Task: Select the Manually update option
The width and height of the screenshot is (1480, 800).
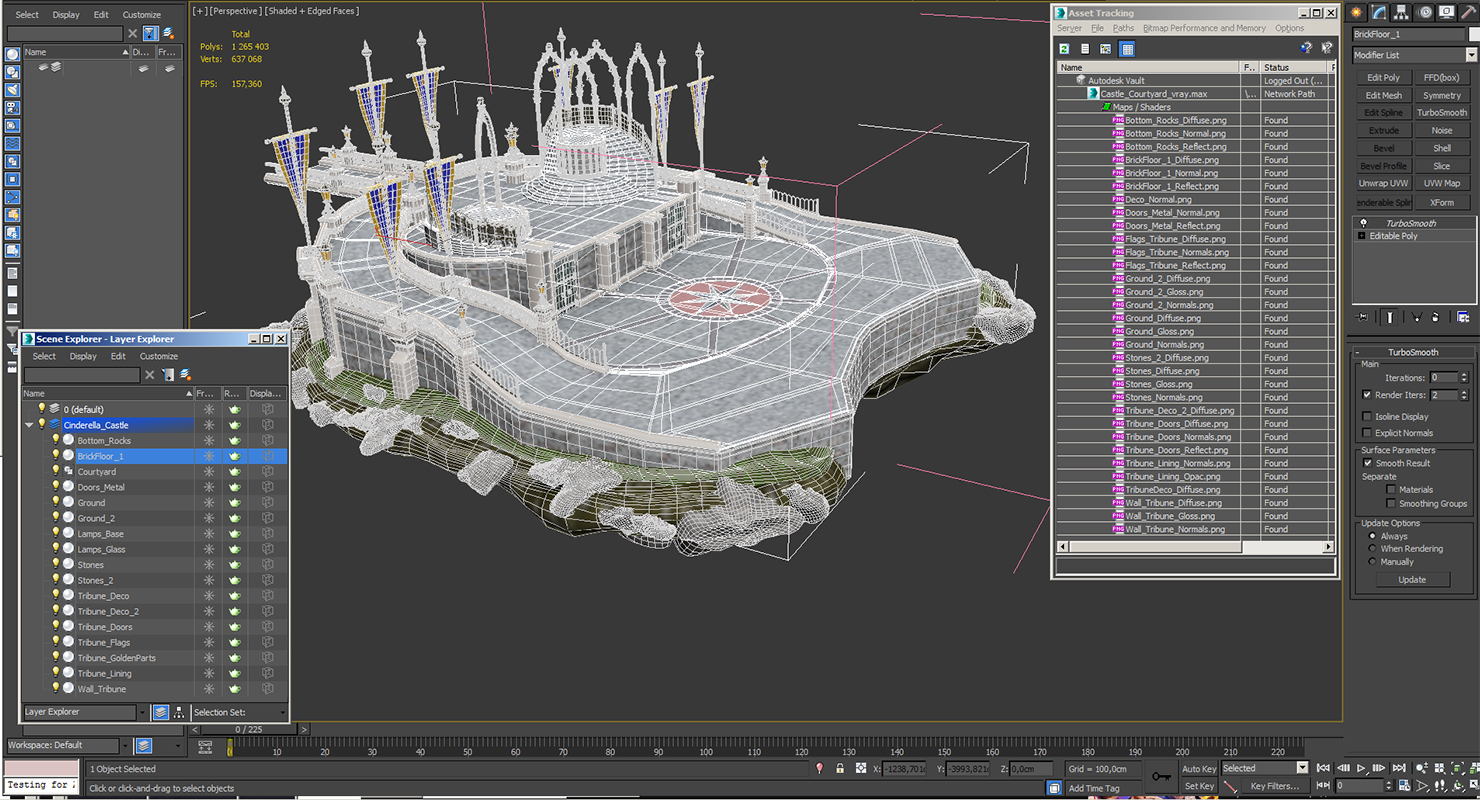Action: click(x=1372, y=562)
